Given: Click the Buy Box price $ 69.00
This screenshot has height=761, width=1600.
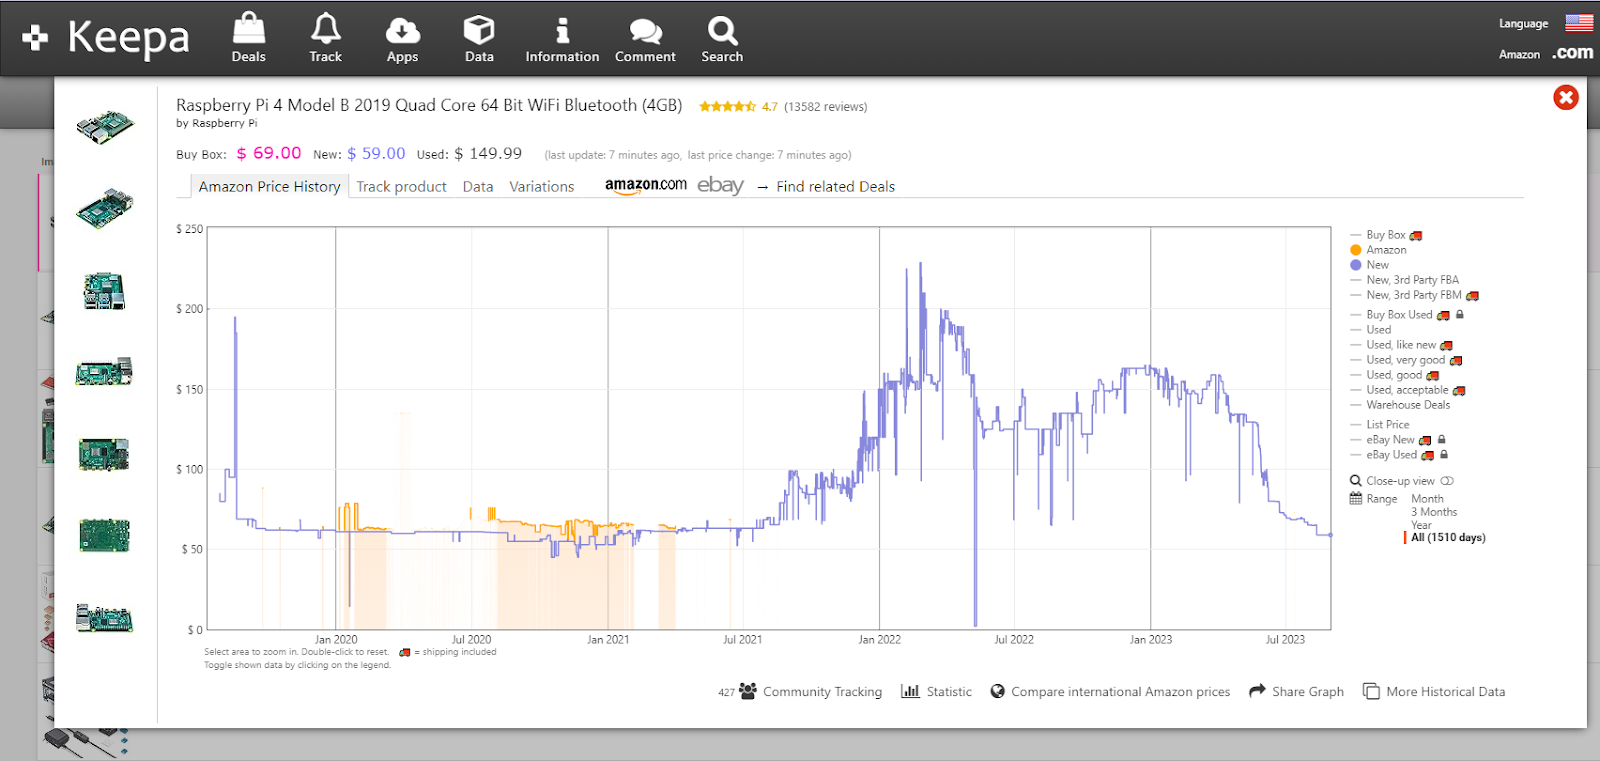Looking at the screenshot, I should tap(269, 153).
